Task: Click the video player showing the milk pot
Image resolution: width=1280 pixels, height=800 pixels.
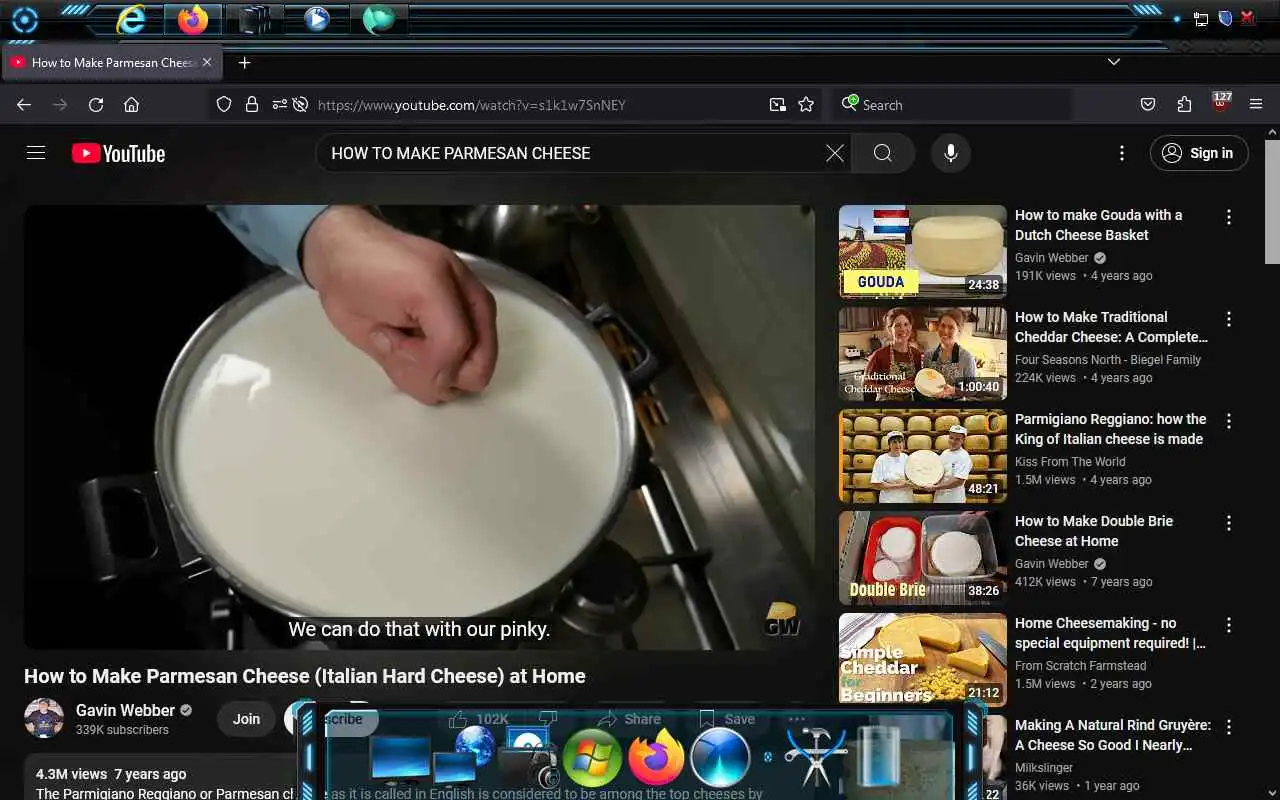Action: click(x=419, y=427)
